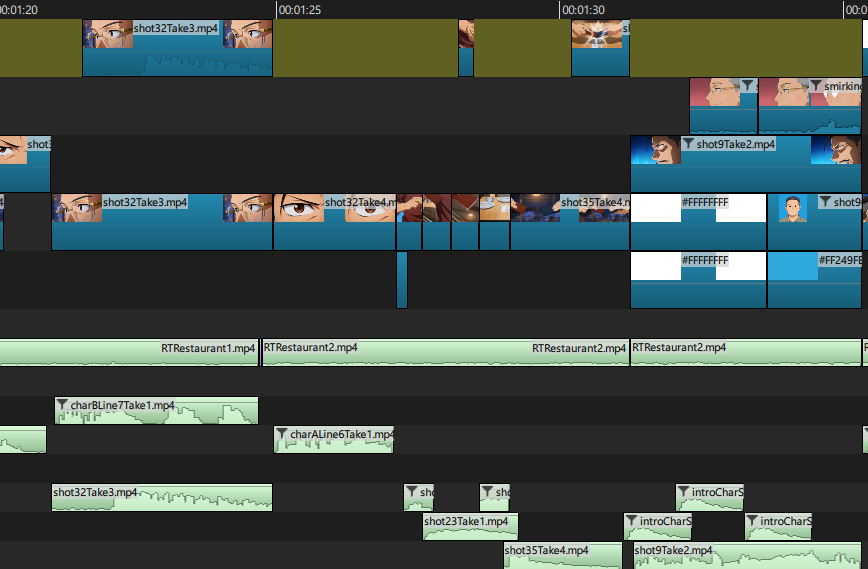Toggle effects icon on charBLine7Take1.mp4 audio clip
Screen dimensions: 868x569
(62, 405)
